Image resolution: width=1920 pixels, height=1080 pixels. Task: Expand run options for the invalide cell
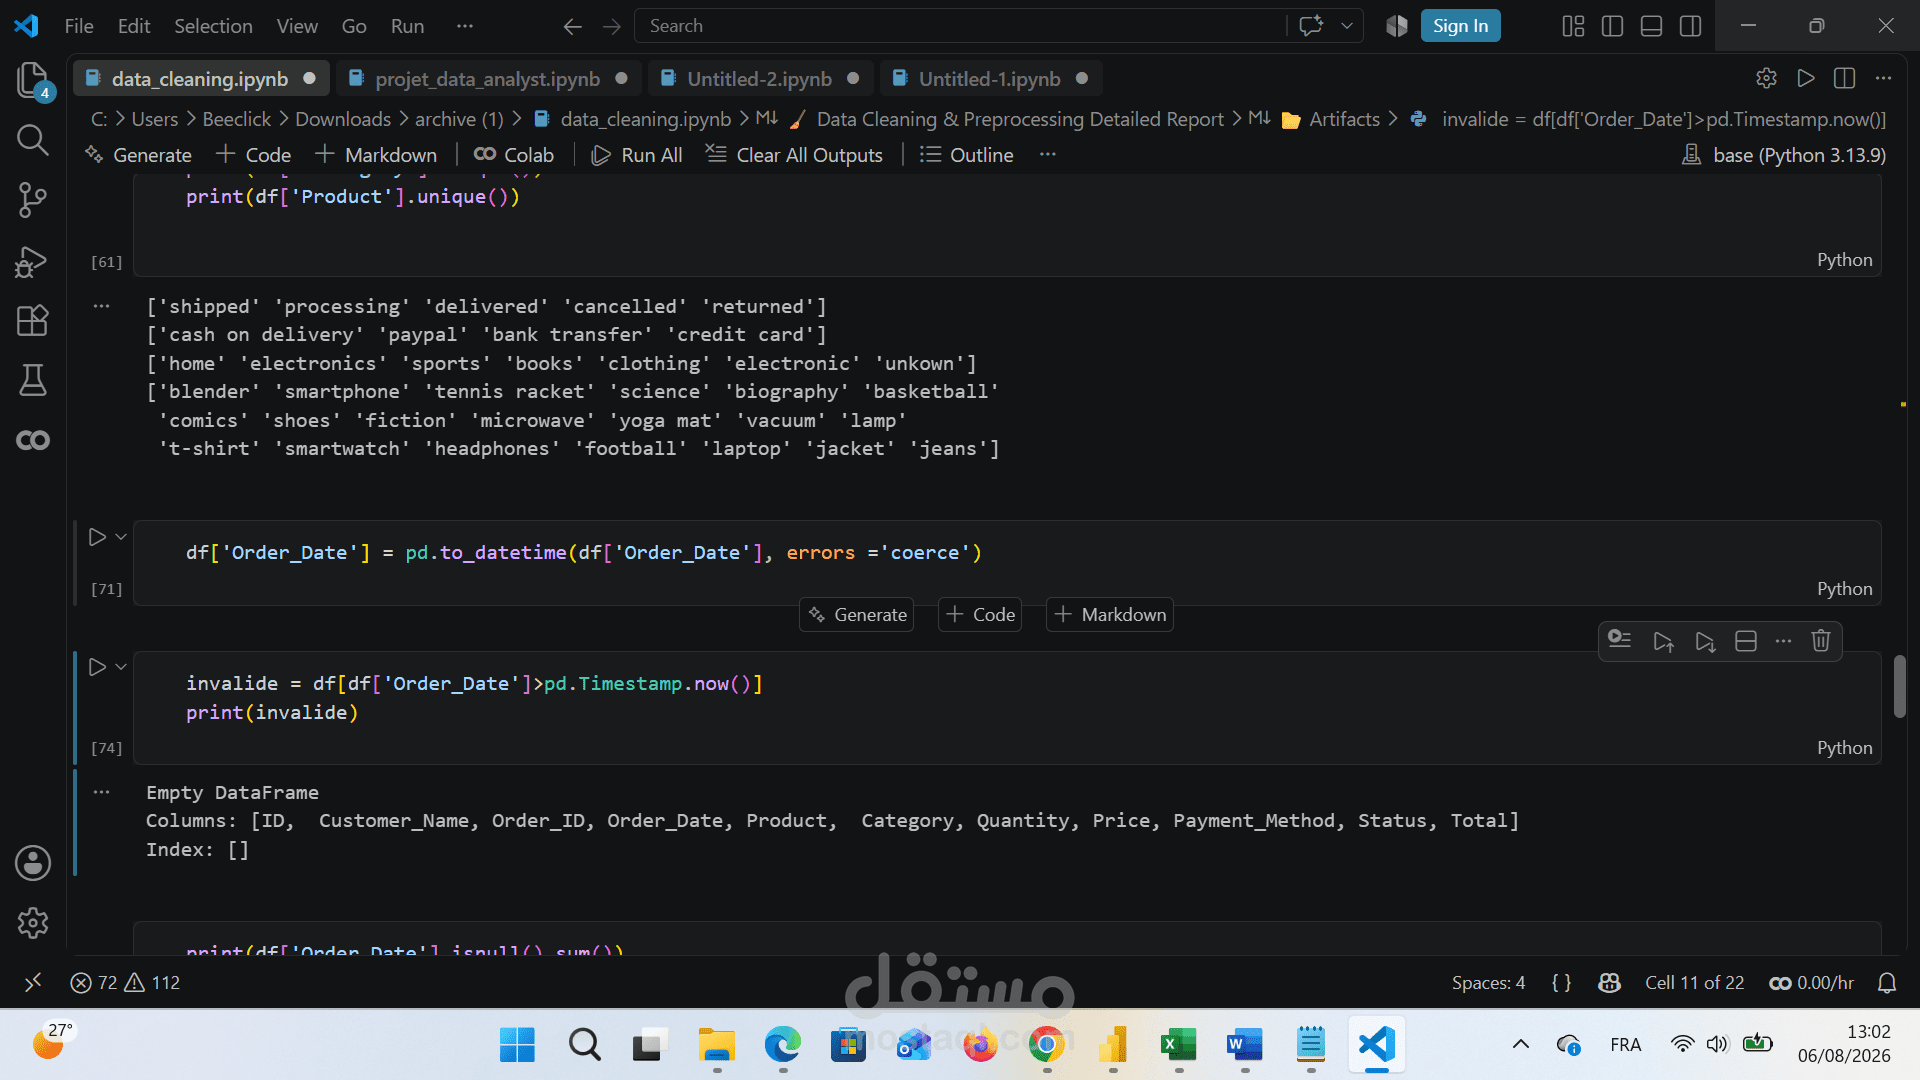tap(121, 667)
